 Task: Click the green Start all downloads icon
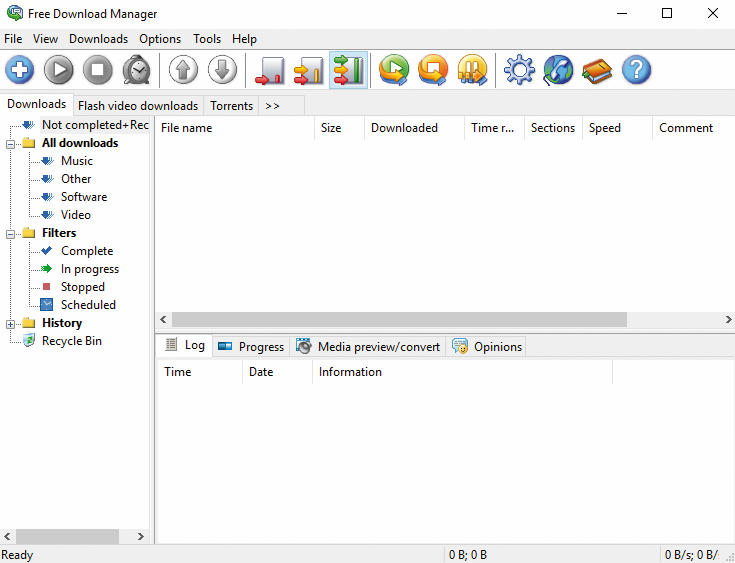394,70
